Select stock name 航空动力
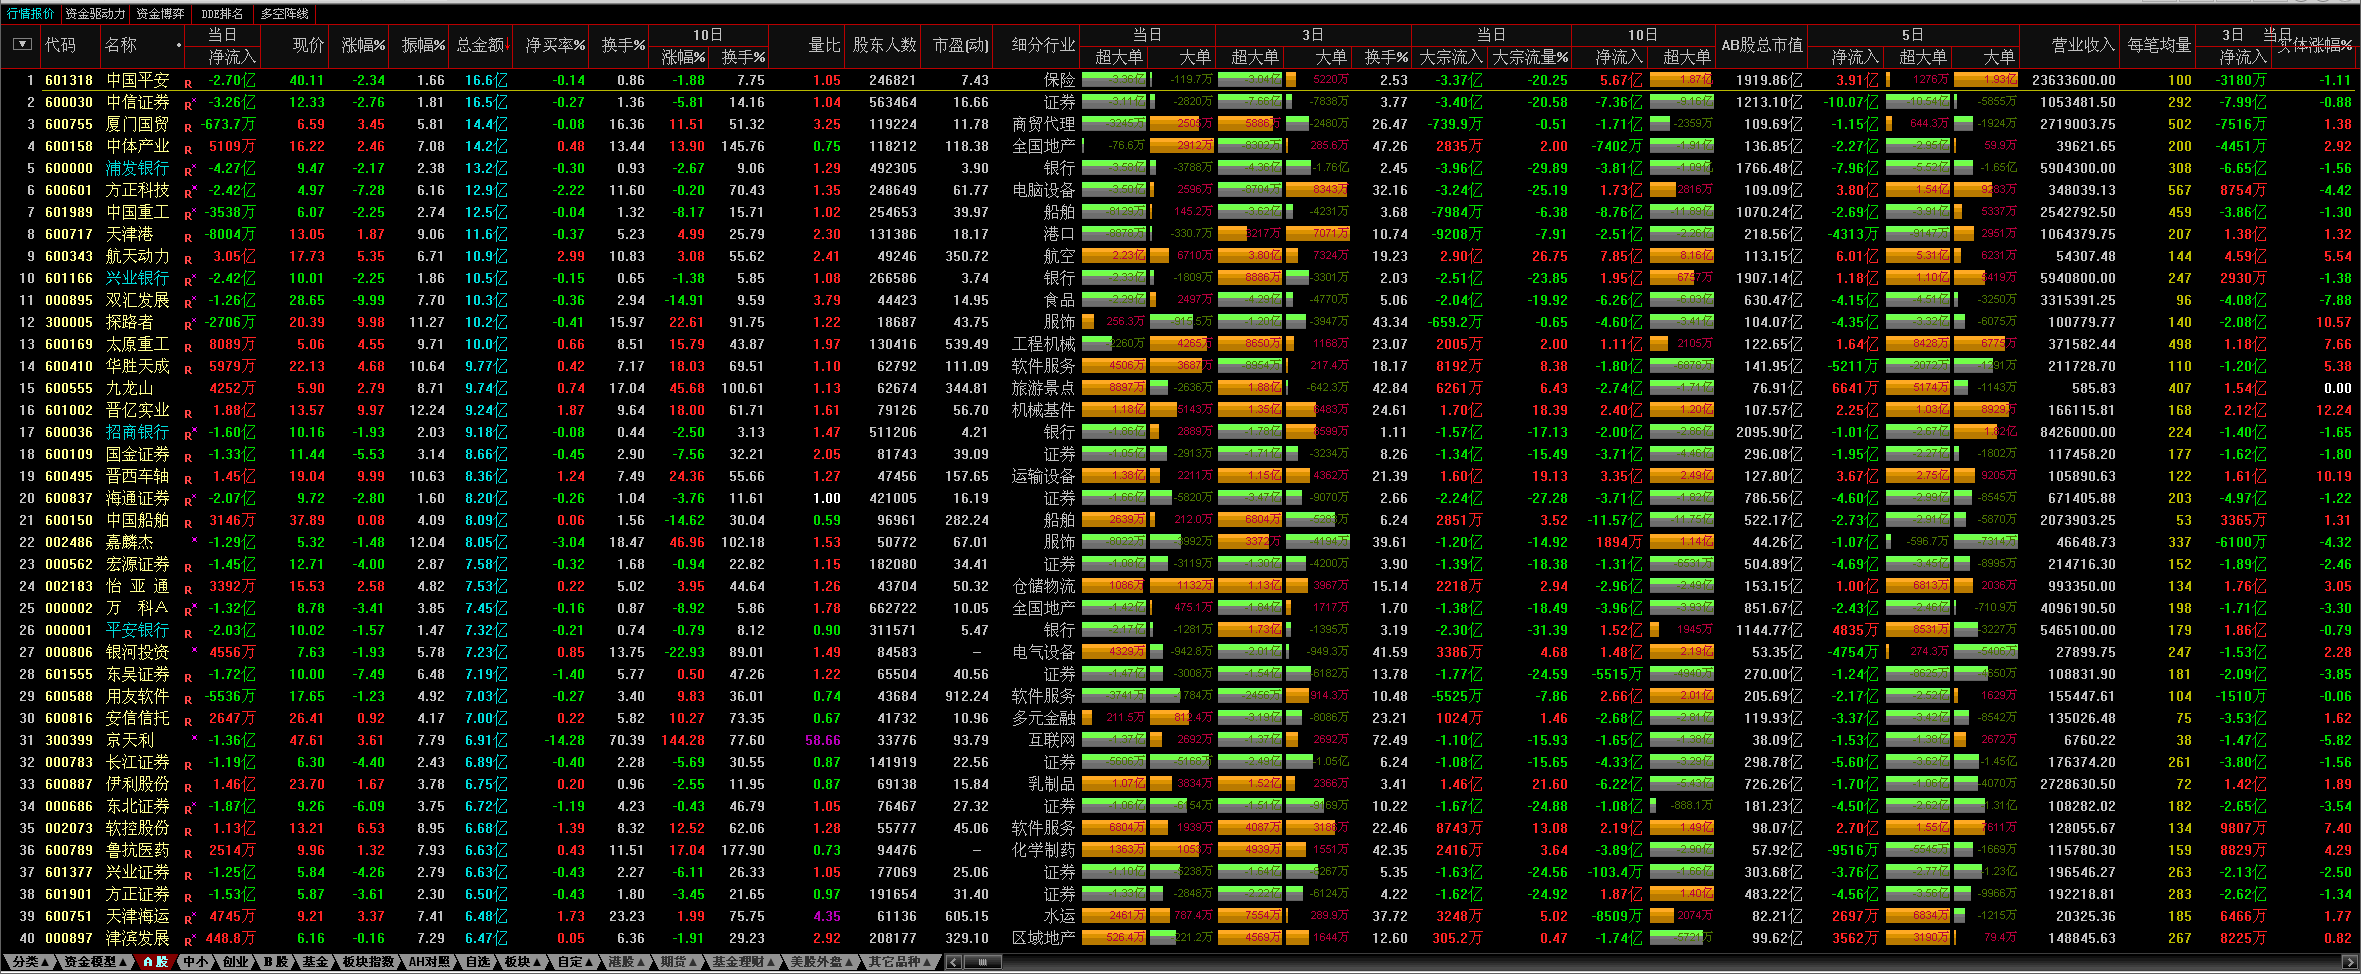This screenshot has height=974, width=2361. pyautogui.click(x=138, y=256)
